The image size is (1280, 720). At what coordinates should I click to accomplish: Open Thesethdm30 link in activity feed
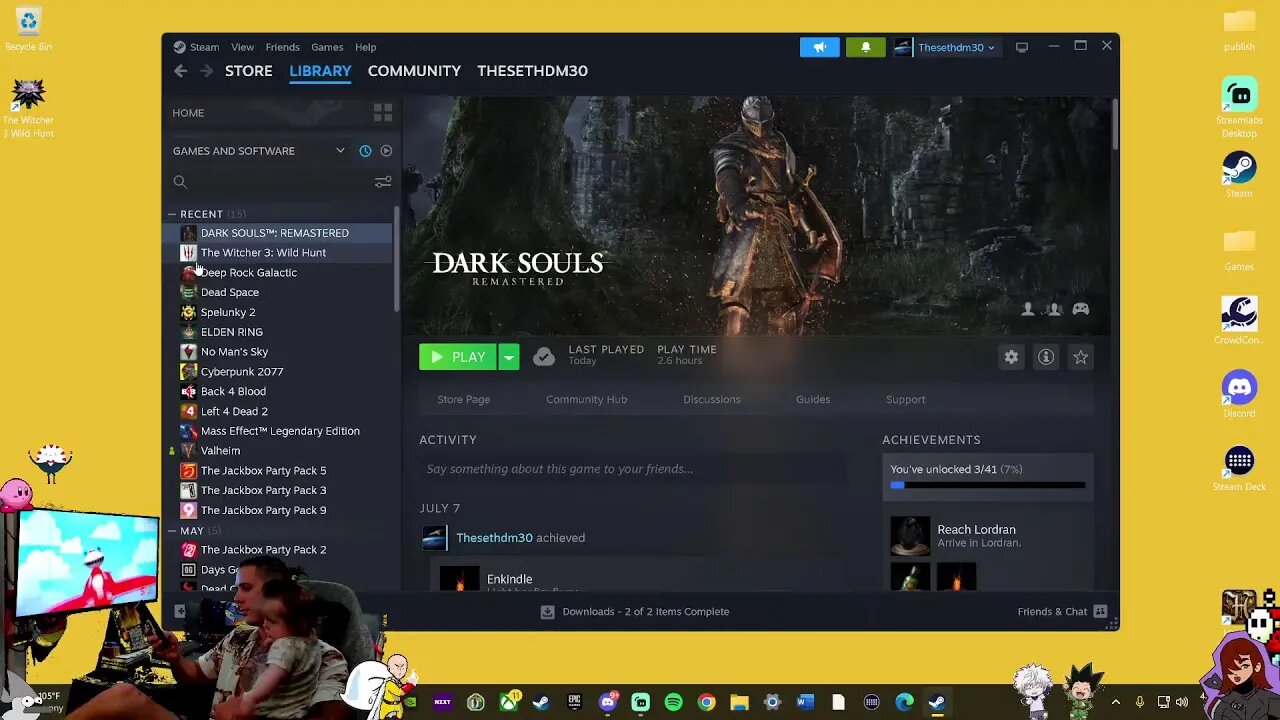[494, 538]
